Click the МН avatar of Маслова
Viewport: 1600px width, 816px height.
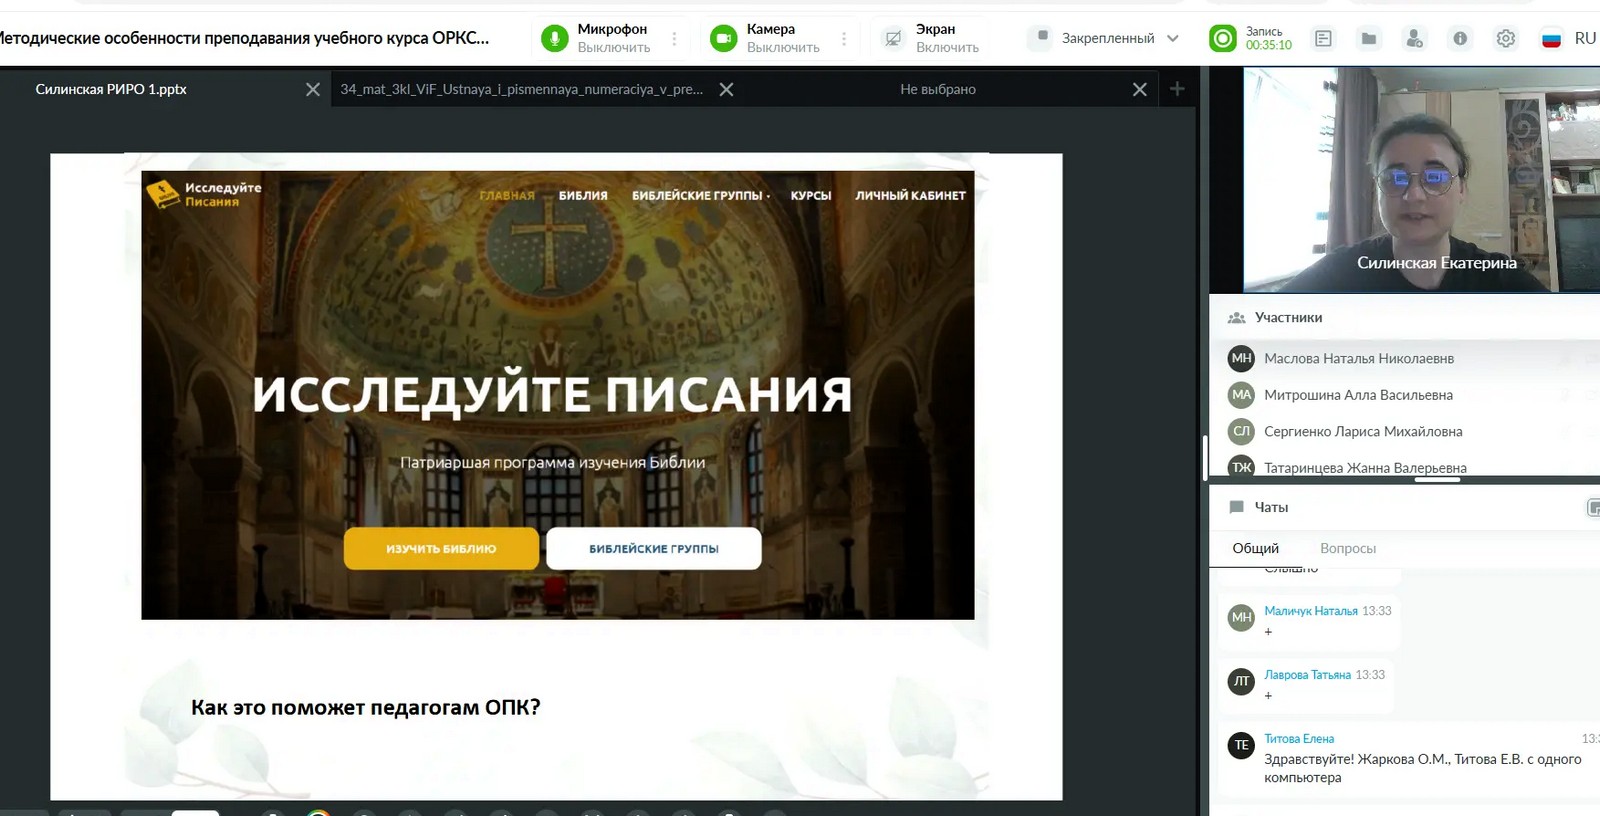click(1241, 358)
